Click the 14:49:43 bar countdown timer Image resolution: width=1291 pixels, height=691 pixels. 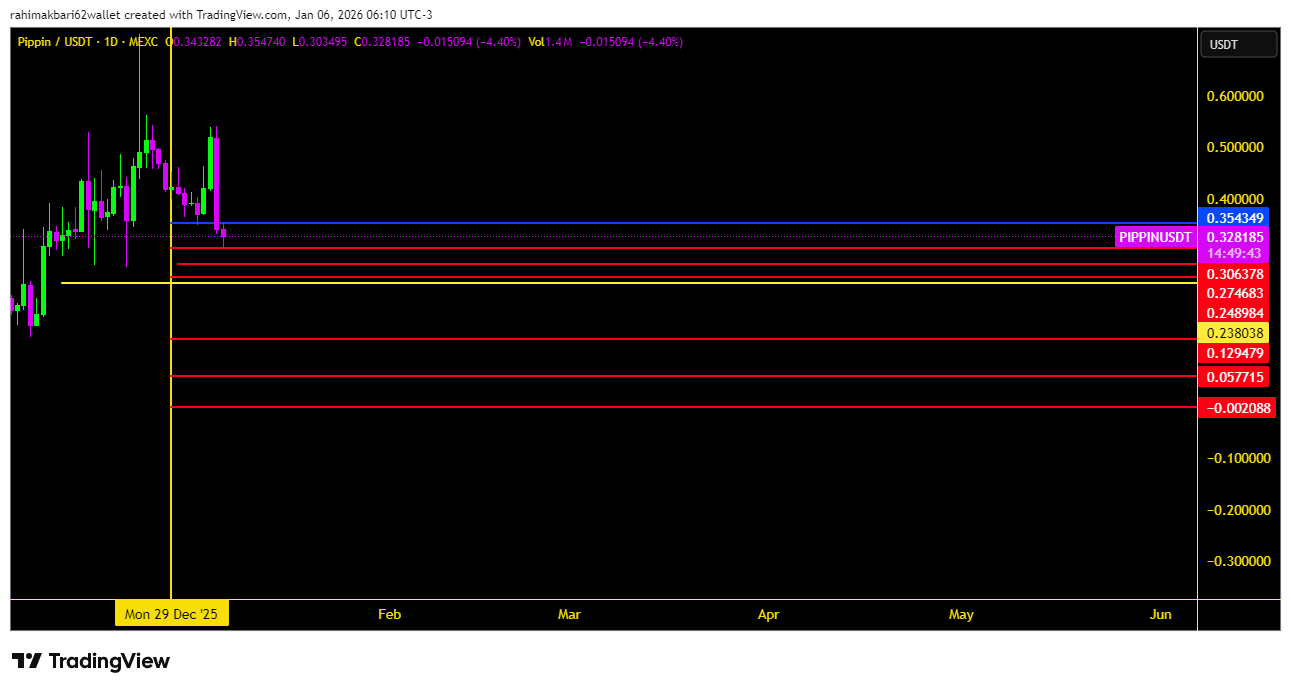click(x=1236, y=253)
